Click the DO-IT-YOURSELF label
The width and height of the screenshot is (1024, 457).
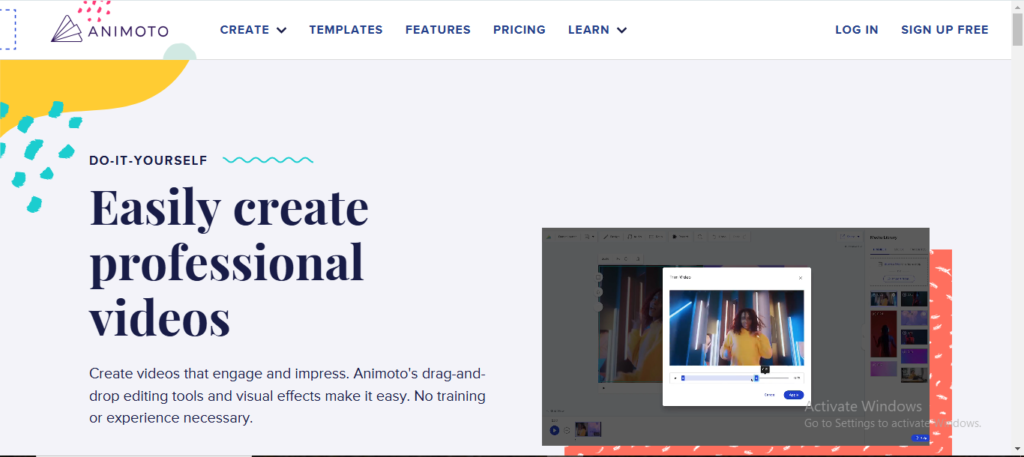pyautogui.click(x=148, y=160)
